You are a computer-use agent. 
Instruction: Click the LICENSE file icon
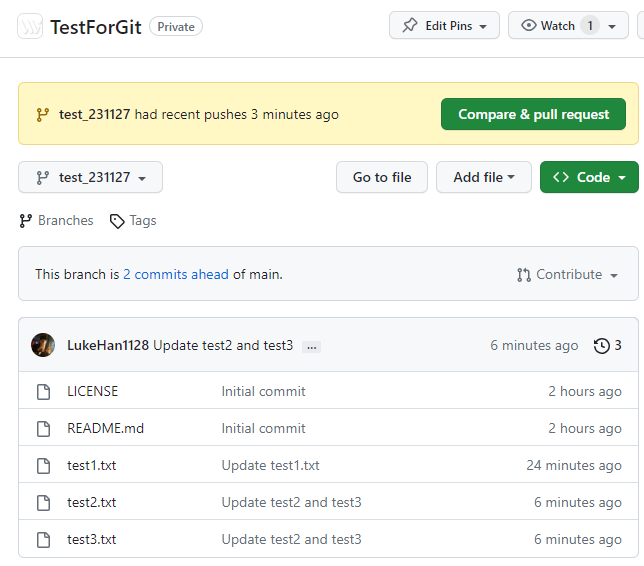[x=43, y=392]
